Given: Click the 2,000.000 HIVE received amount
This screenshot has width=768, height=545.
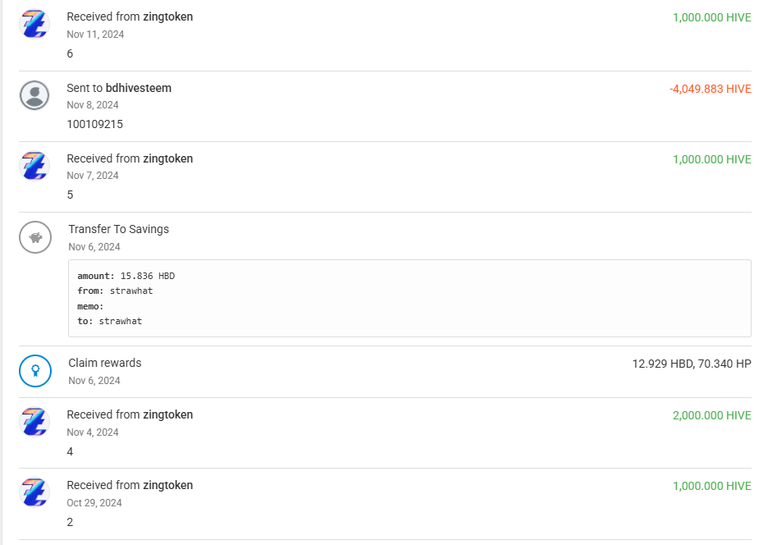Looking at the screenshot, I should coord(712,415).
